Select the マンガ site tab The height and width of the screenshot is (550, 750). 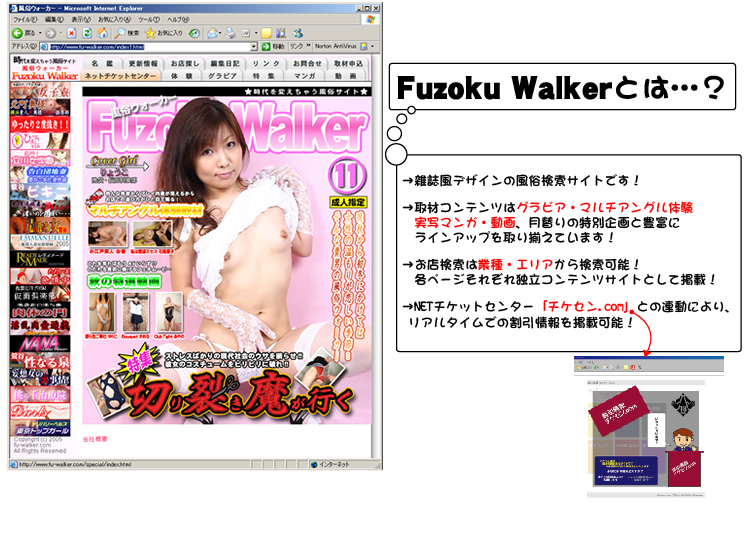coord(304,76)
